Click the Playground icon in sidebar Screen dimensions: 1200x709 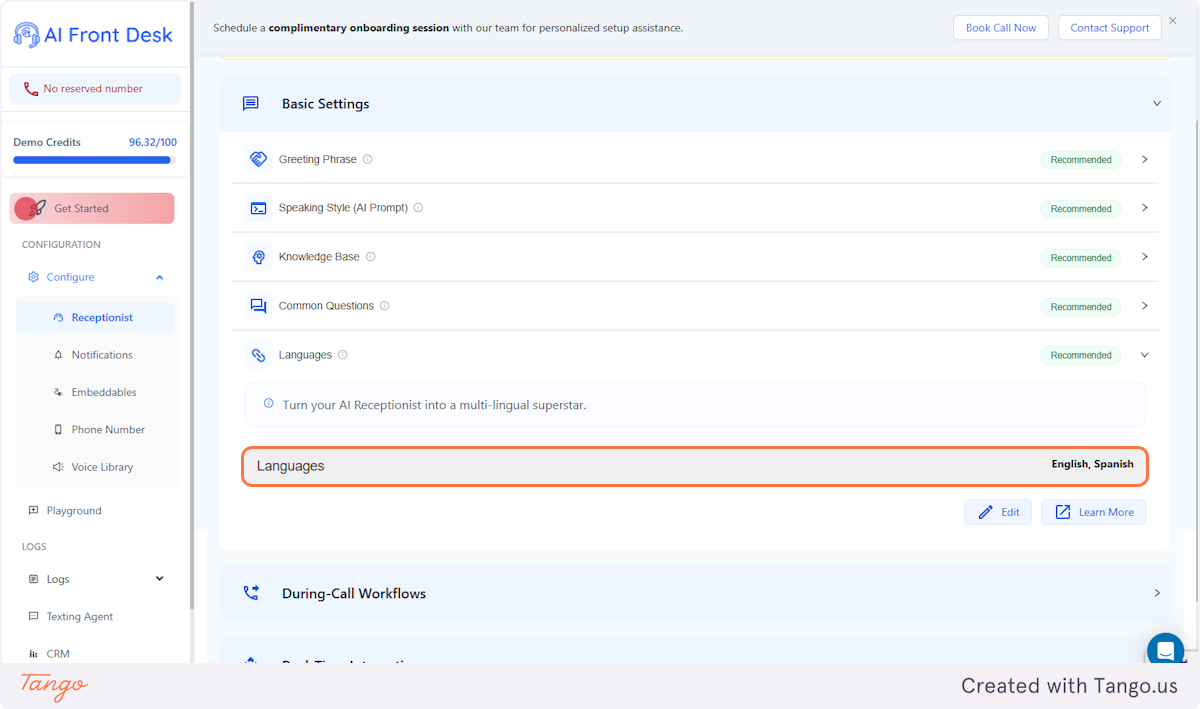[x=33, y=510]
